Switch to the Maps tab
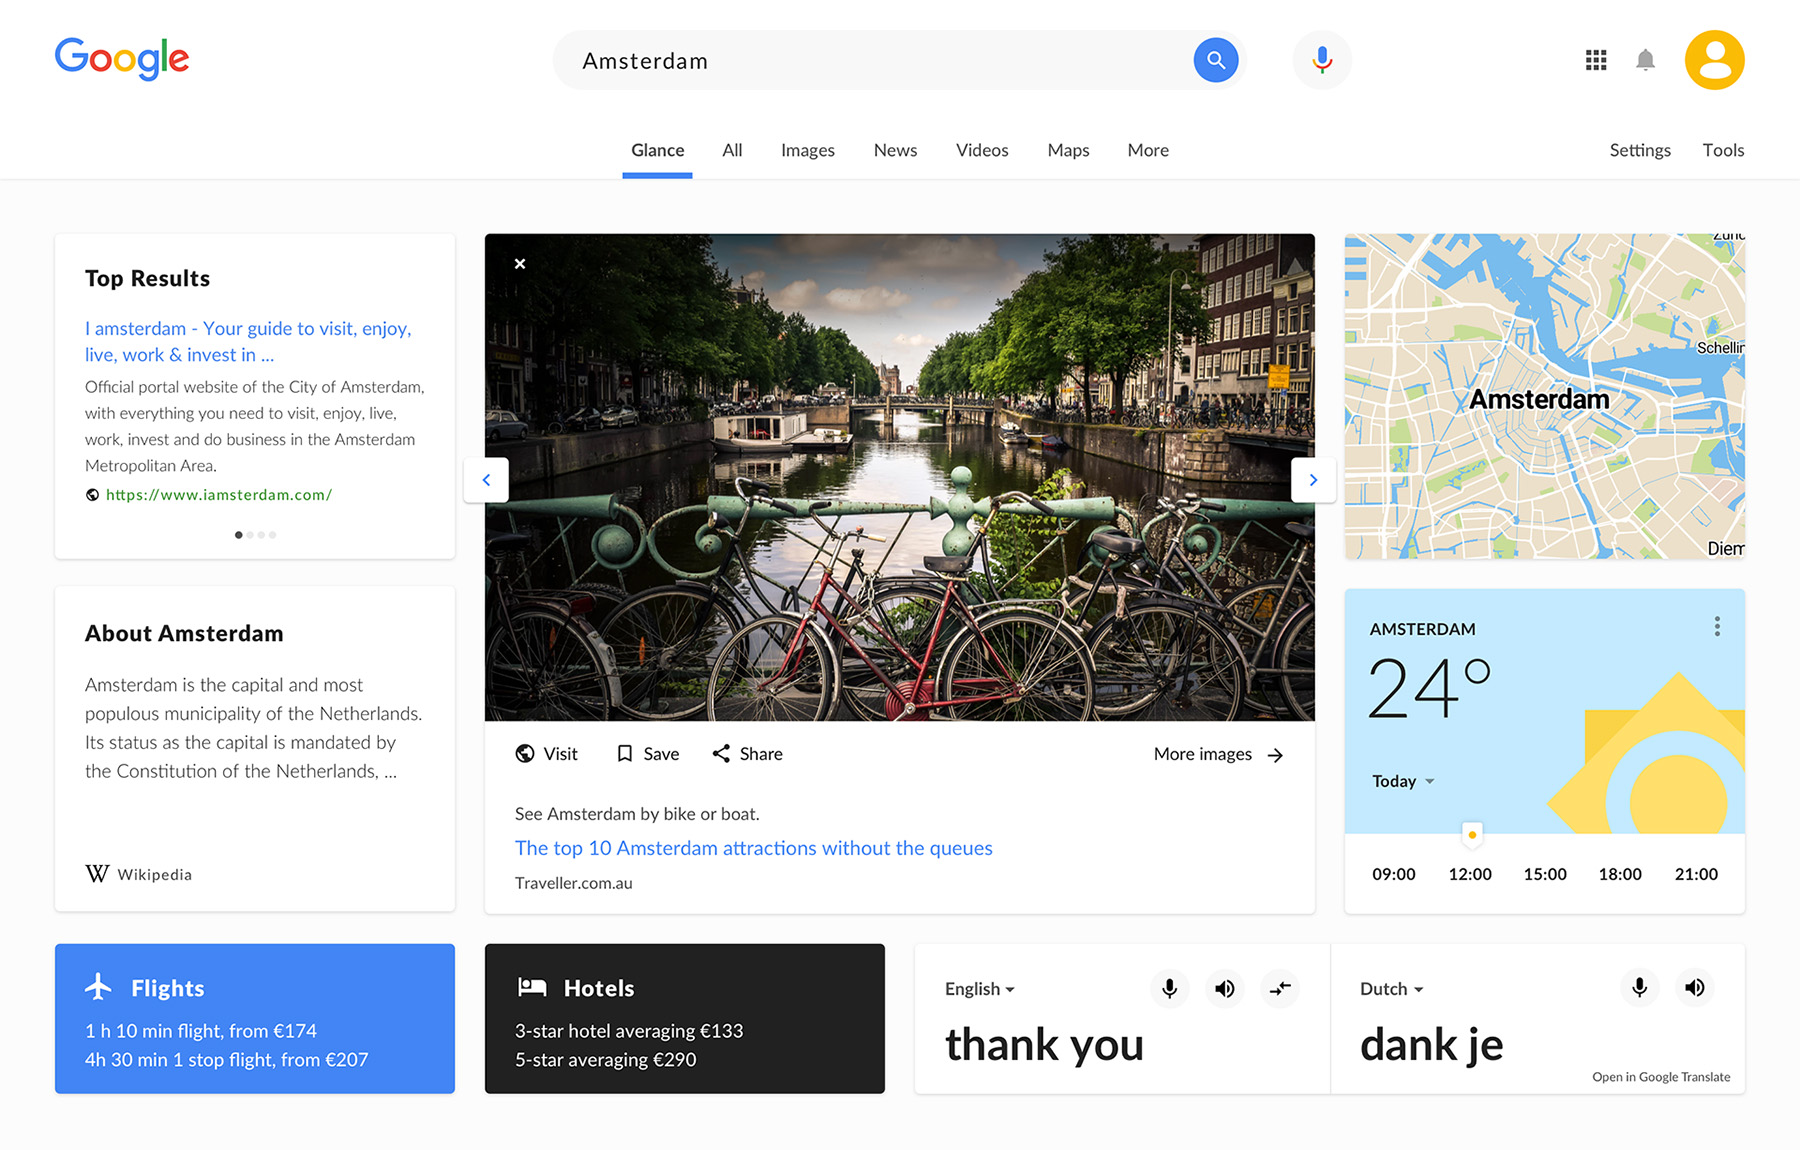1800x1150 pixels. 1068,150
